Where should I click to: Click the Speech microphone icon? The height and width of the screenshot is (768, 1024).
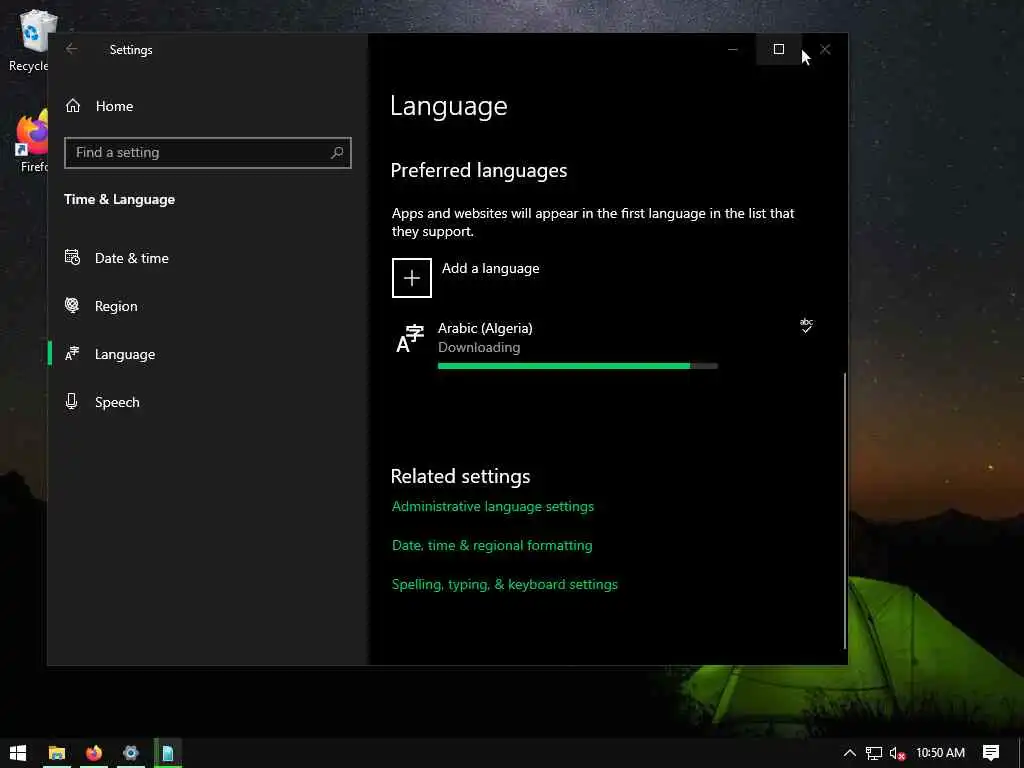[72, 401]
